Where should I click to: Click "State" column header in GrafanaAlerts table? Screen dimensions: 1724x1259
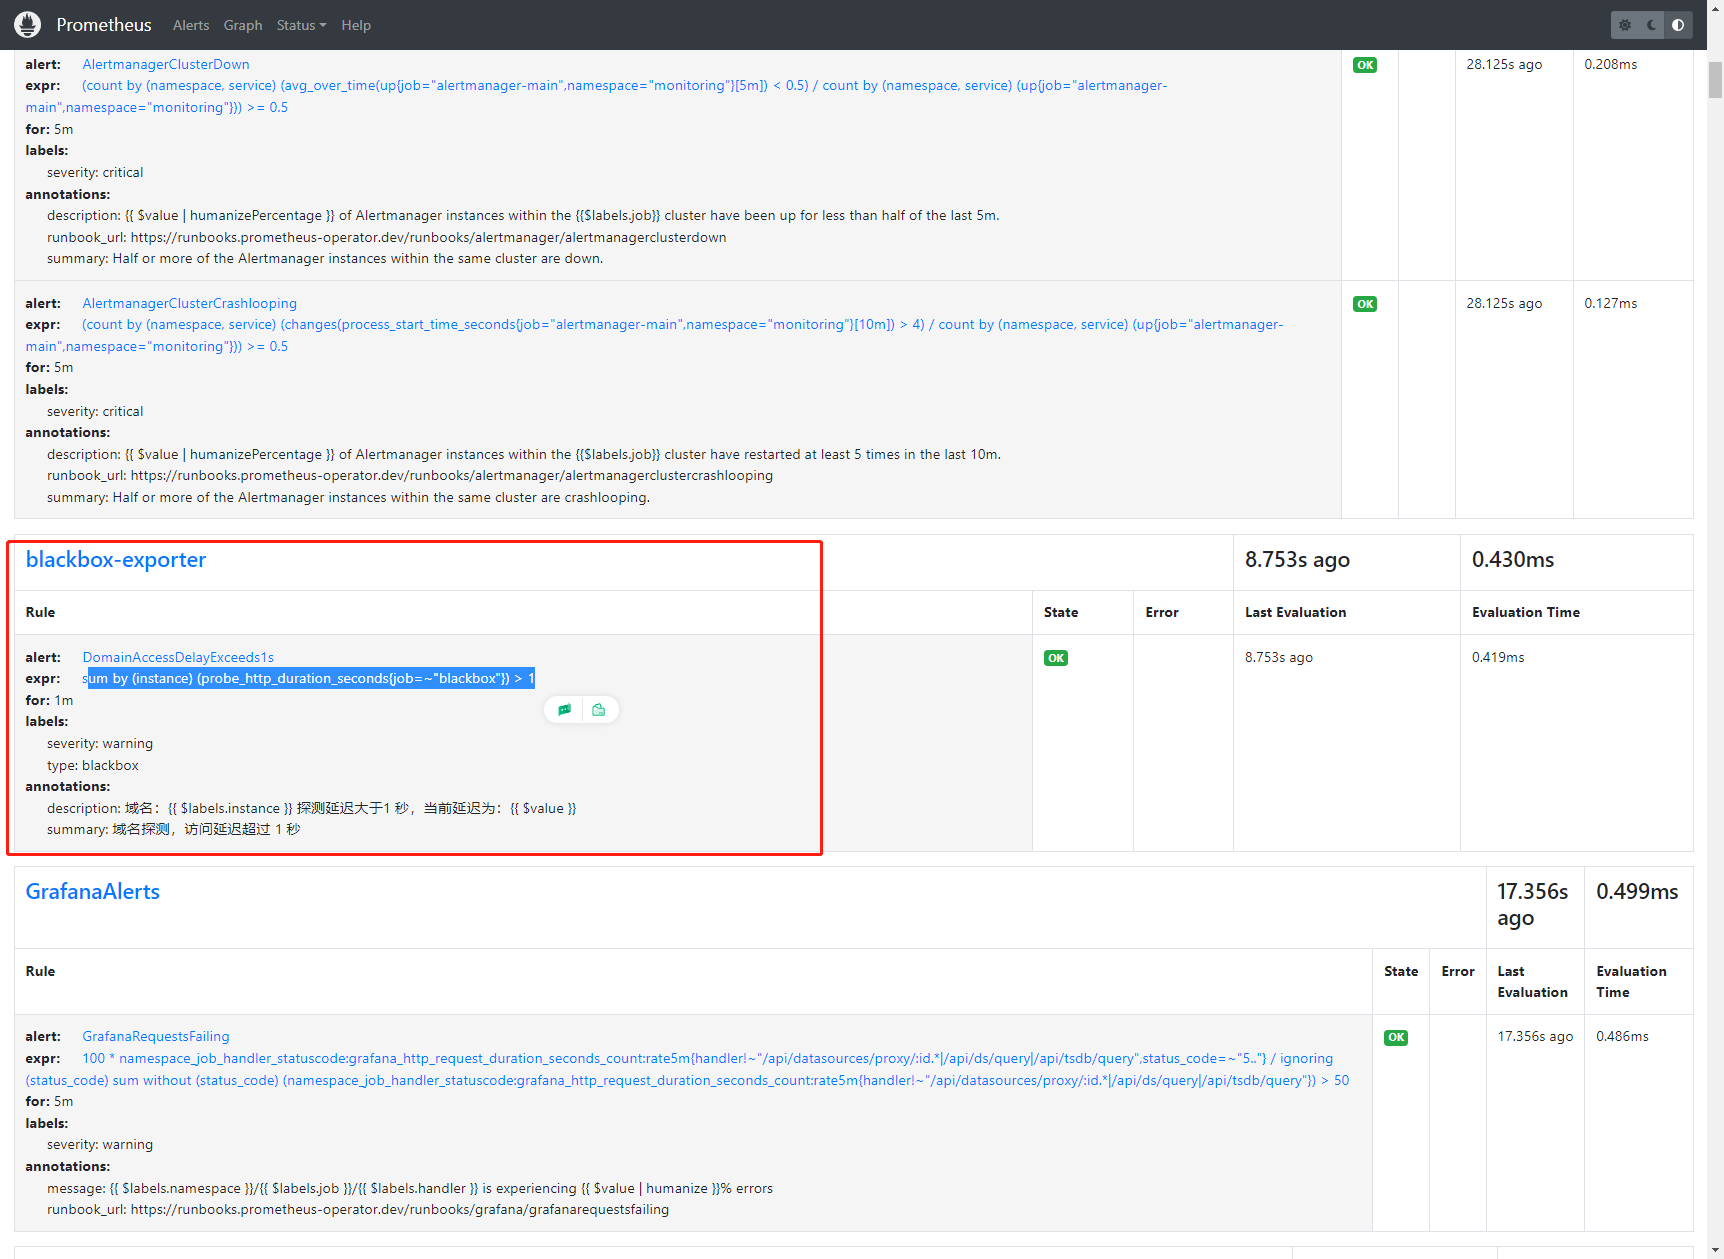1401,972
